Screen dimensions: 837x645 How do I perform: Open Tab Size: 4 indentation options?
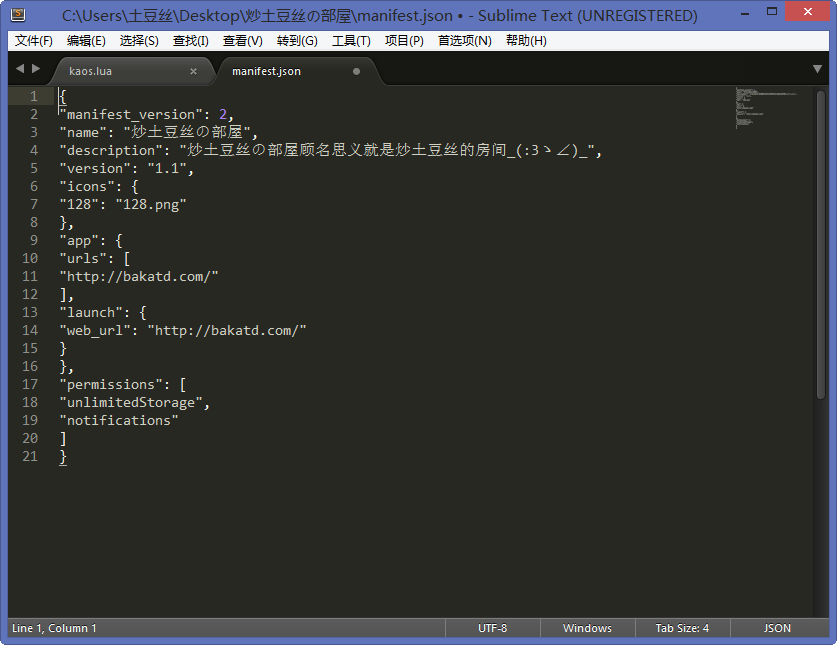click(x=682, y=628)
